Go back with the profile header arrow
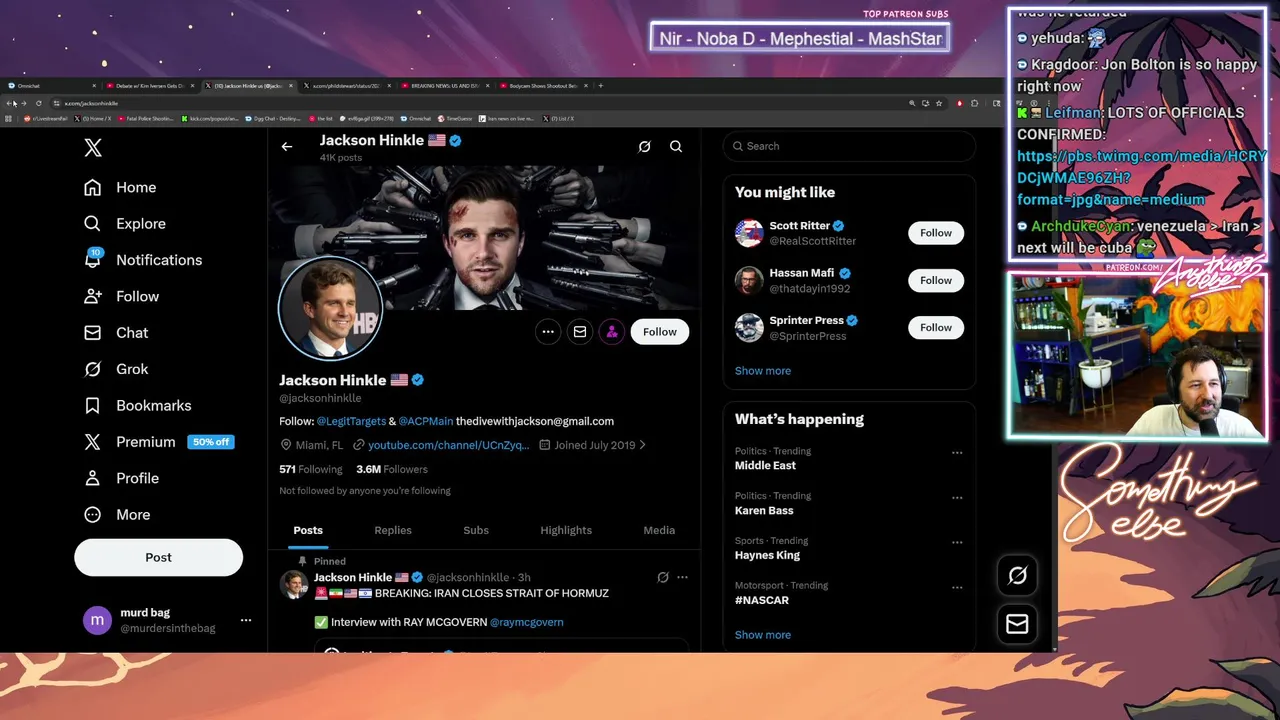1280x720 pixels. coord(287,146)
